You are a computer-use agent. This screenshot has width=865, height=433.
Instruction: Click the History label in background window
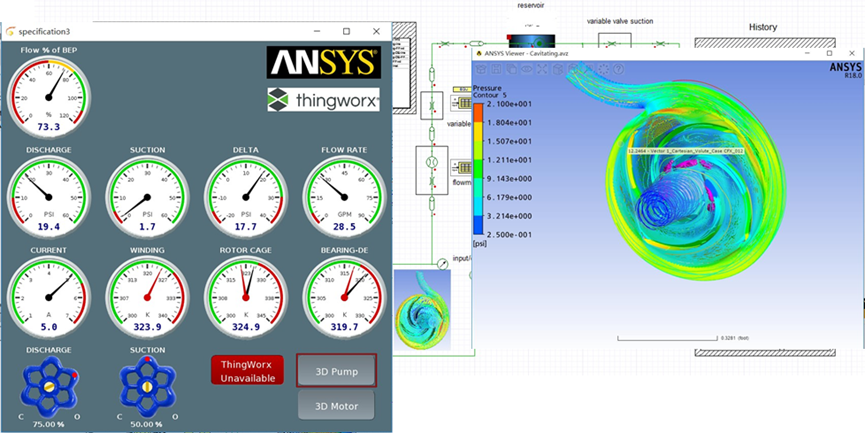pyautogui.click(x=763, y=27)
